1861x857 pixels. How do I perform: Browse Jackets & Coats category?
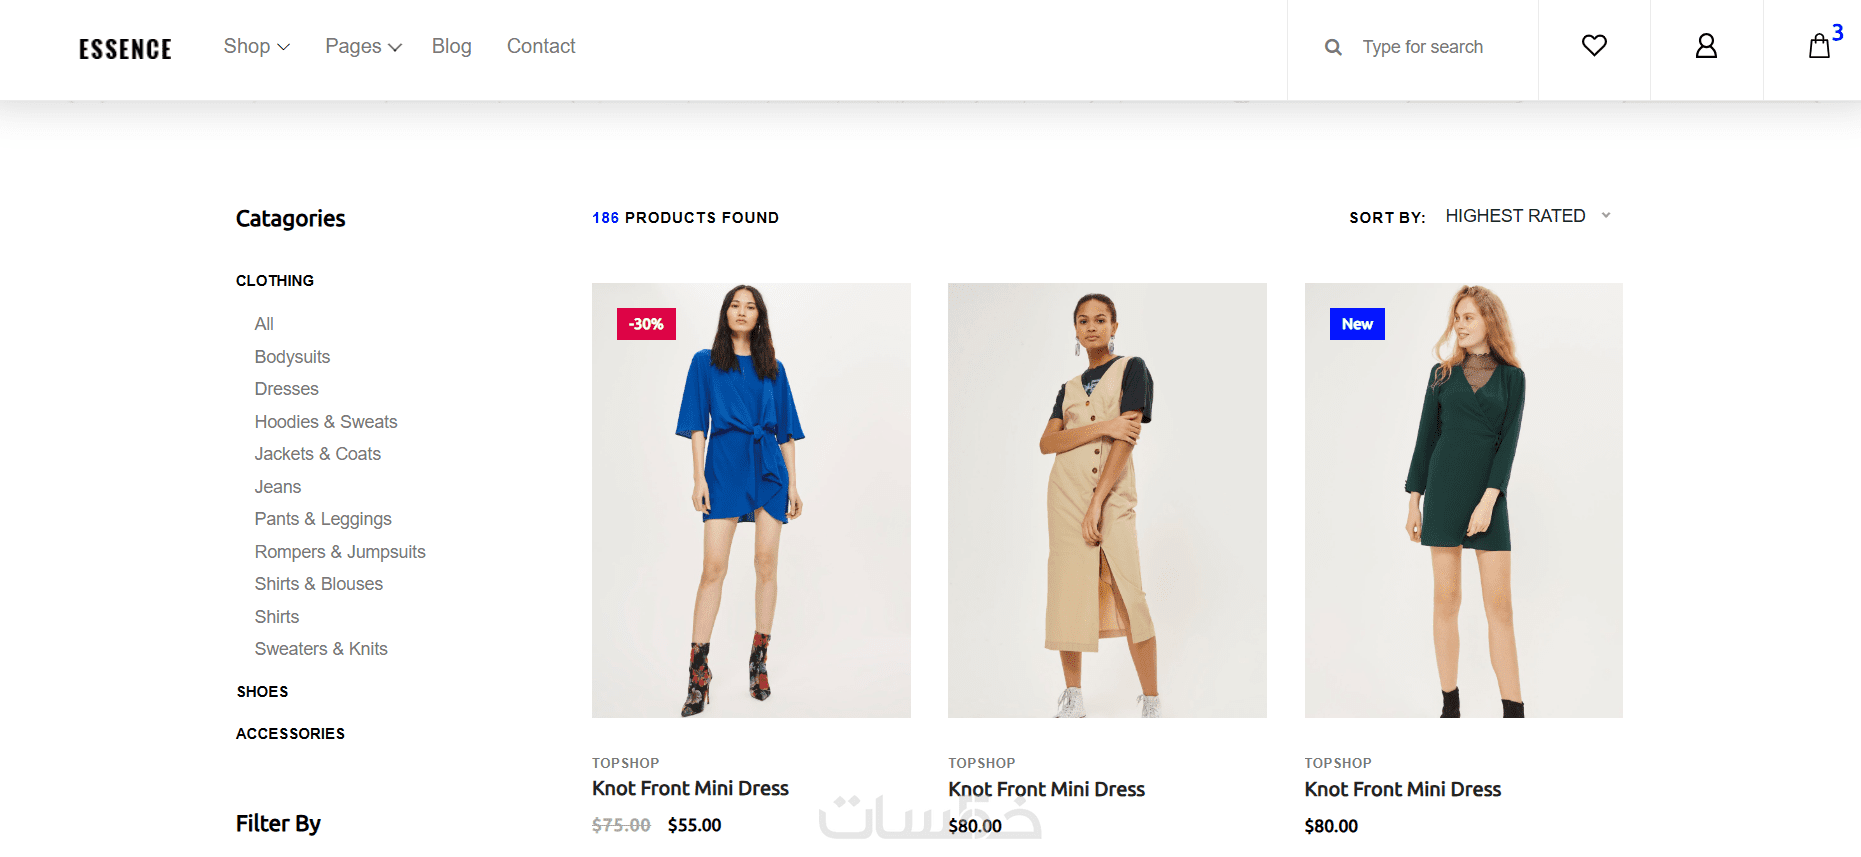317,454
